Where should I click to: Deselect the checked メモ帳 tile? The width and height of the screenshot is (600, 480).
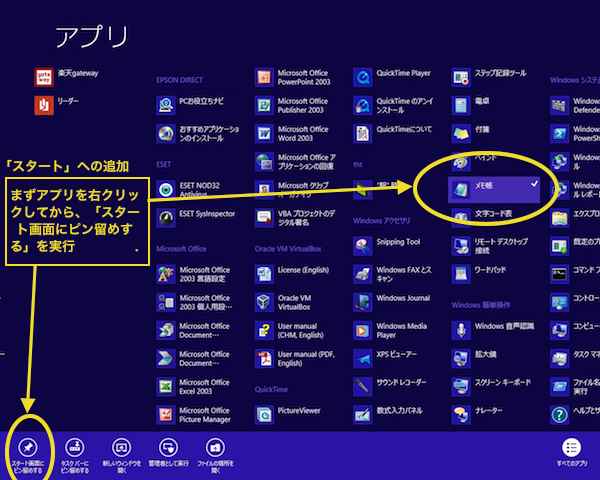click(x=494, y=190)
